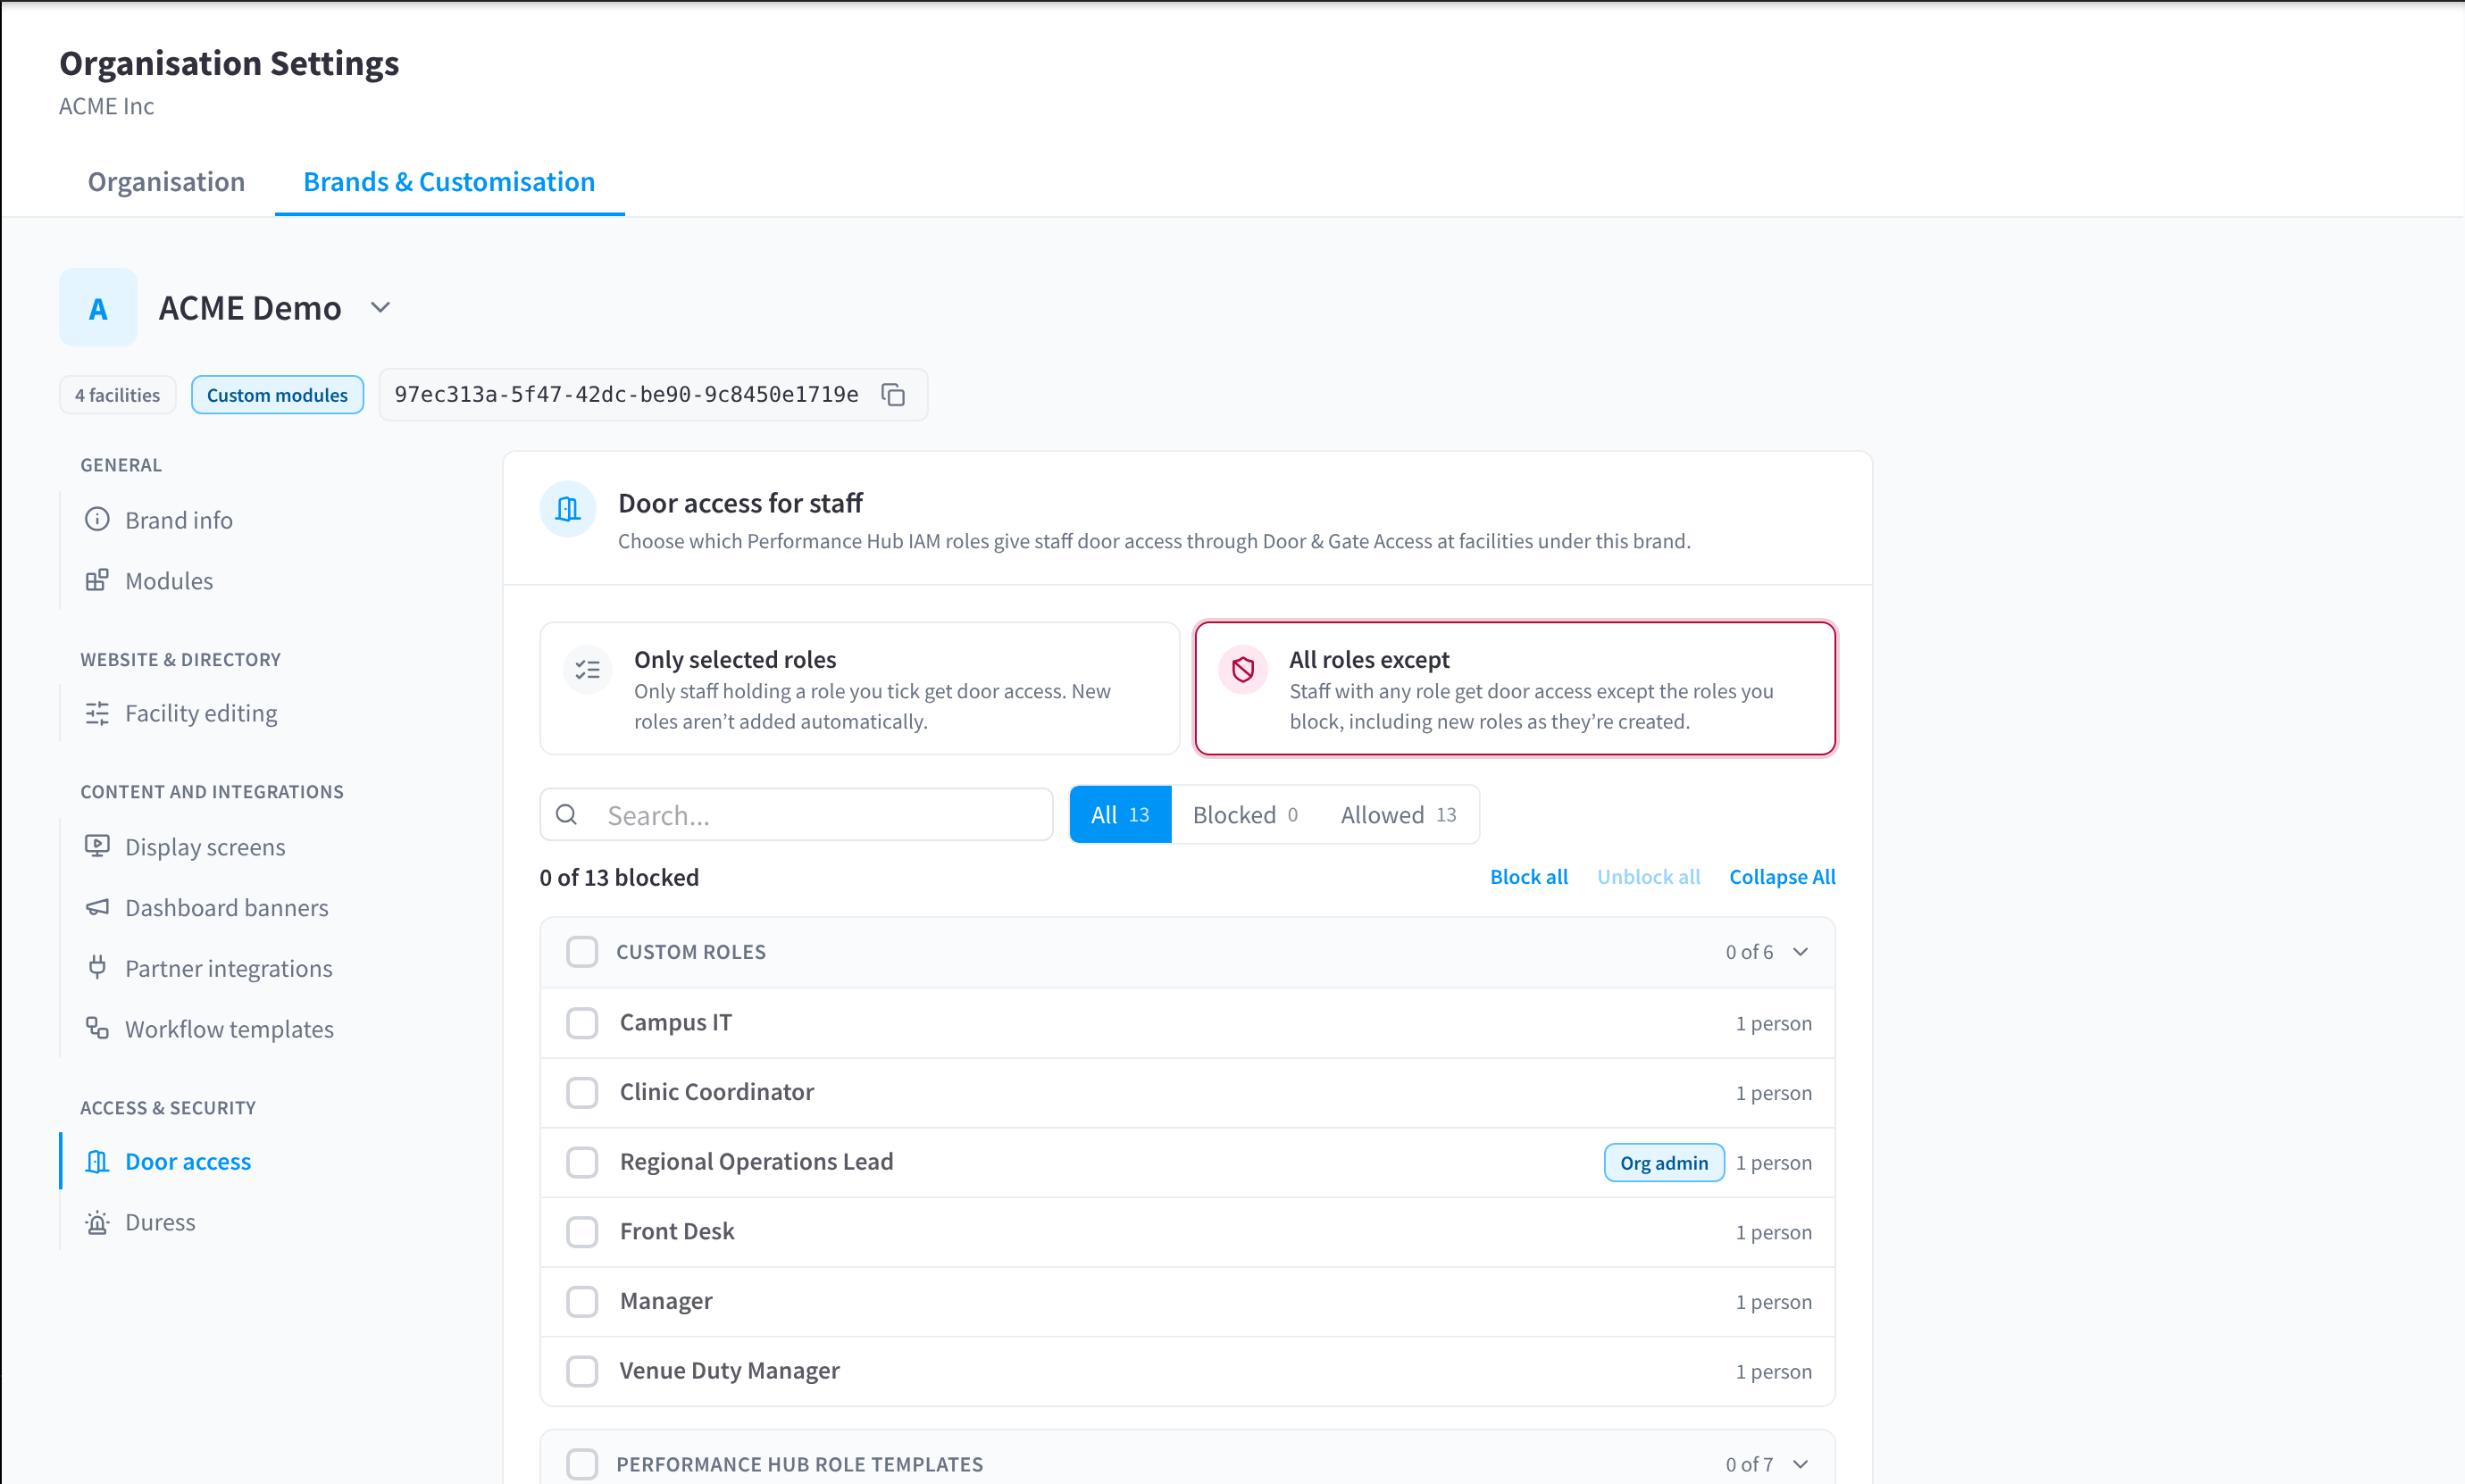Tick the Regional Operations Lead checkbox

[x=582, y=1162]
